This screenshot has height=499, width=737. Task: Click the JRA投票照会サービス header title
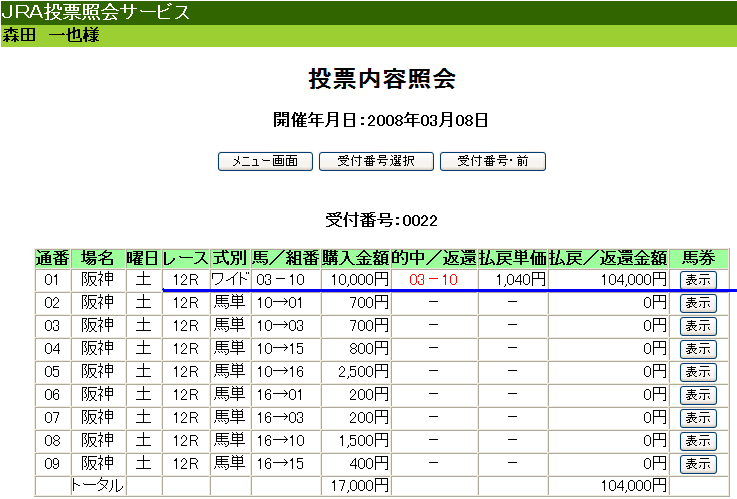point(95,12)
